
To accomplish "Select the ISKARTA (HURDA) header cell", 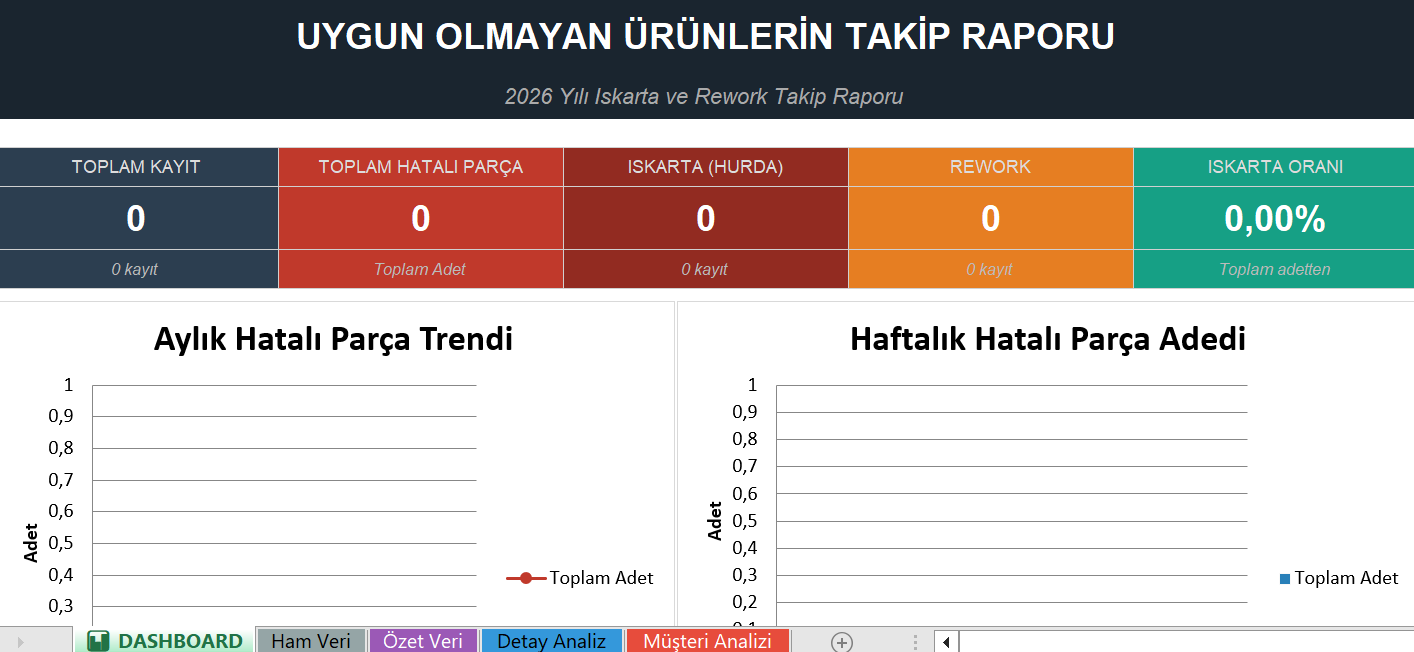I will click(x=706, y=167).
